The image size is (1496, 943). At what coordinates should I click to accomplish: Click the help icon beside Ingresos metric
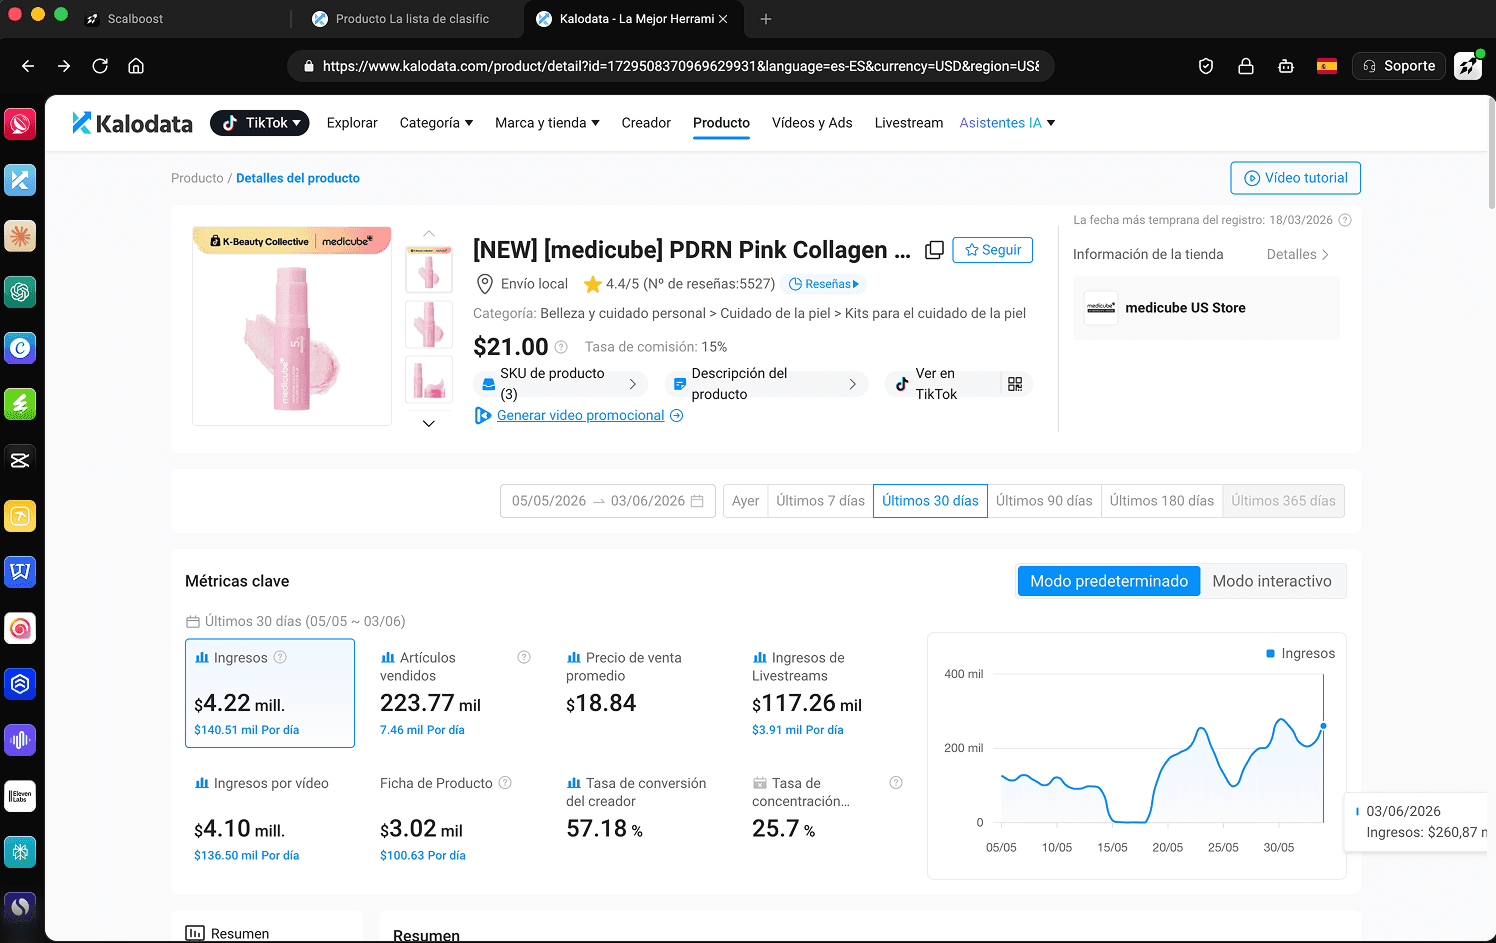[280, 657]
